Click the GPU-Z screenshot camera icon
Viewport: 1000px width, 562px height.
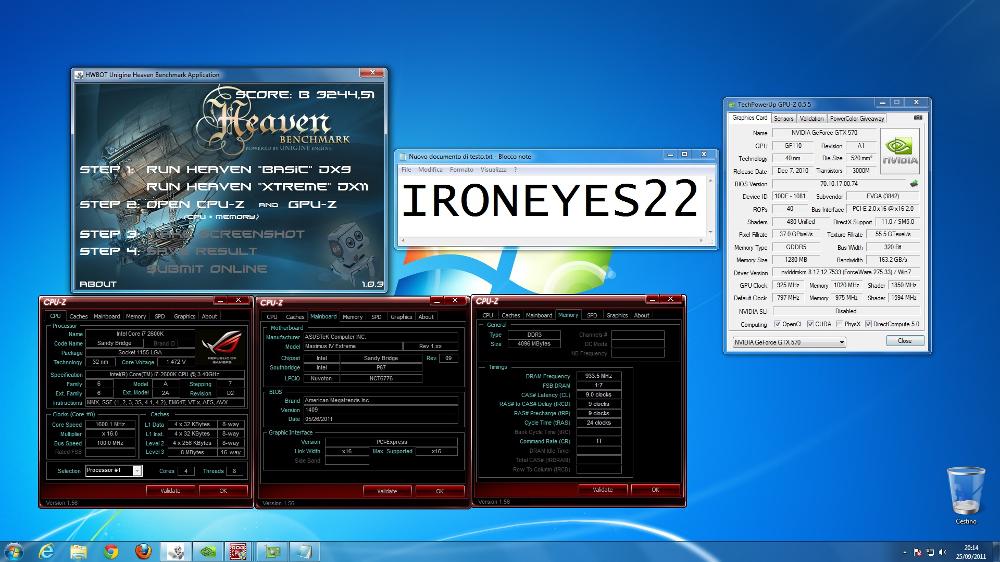[x=918, y=118]
